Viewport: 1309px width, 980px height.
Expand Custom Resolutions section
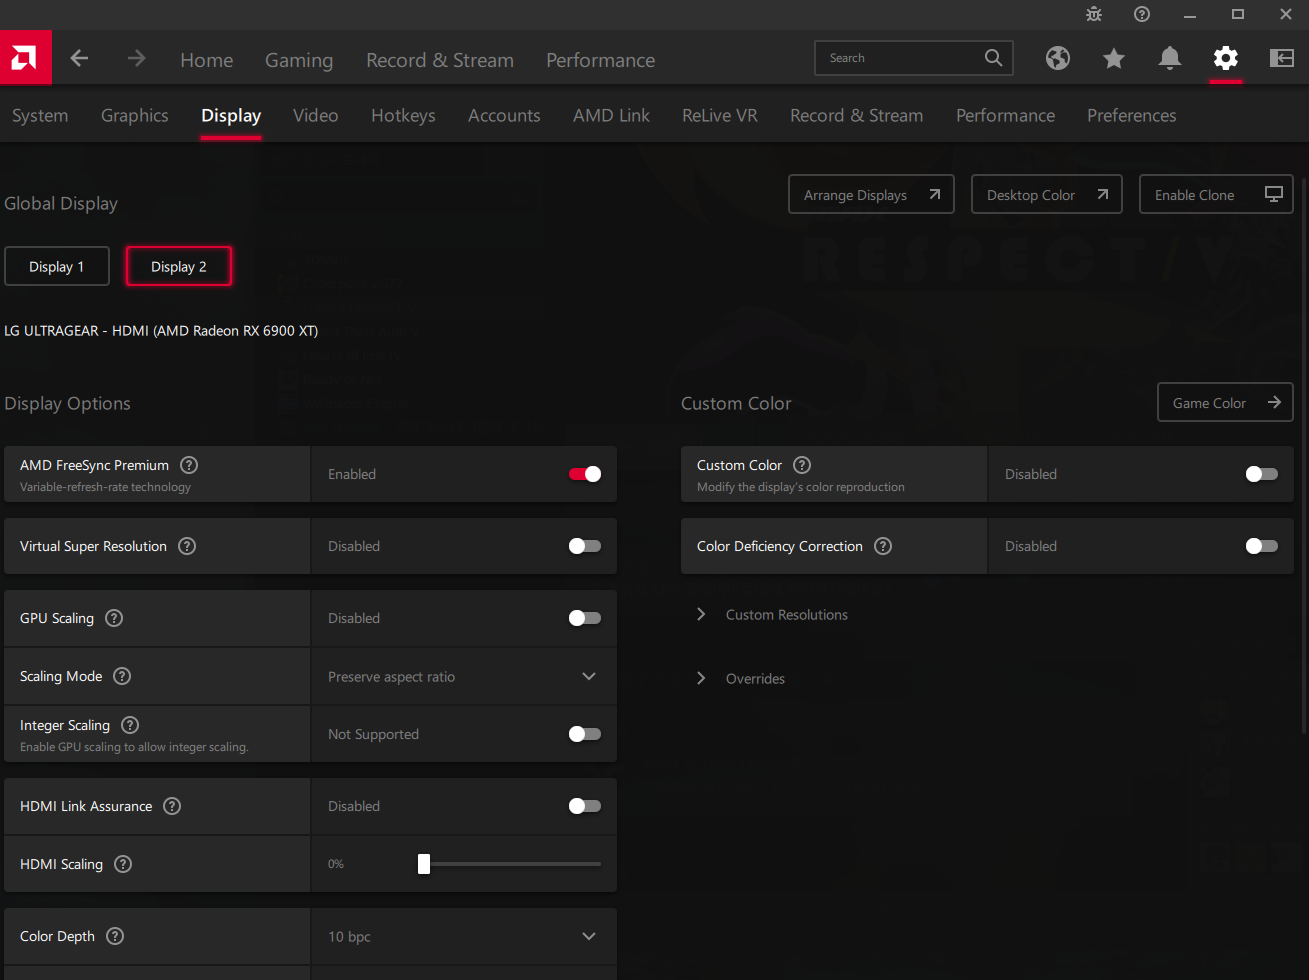pos(772,615)
